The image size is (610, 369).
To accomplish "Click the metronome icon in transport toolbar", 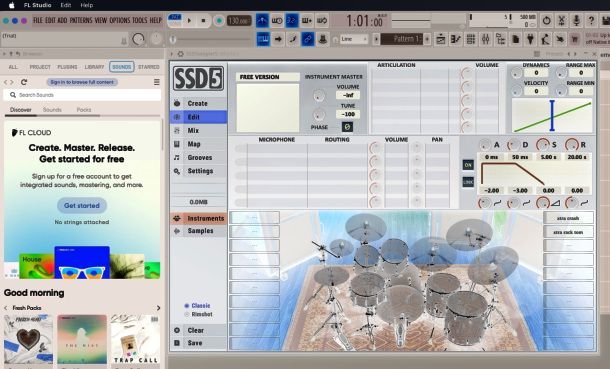I will 262,21.
